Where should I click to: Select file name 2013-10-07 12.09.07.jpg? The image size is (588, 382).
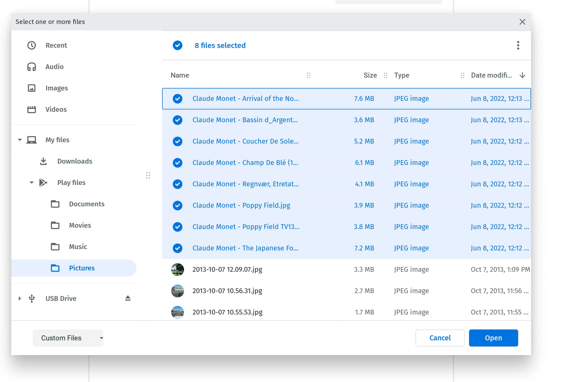[227, 270]
